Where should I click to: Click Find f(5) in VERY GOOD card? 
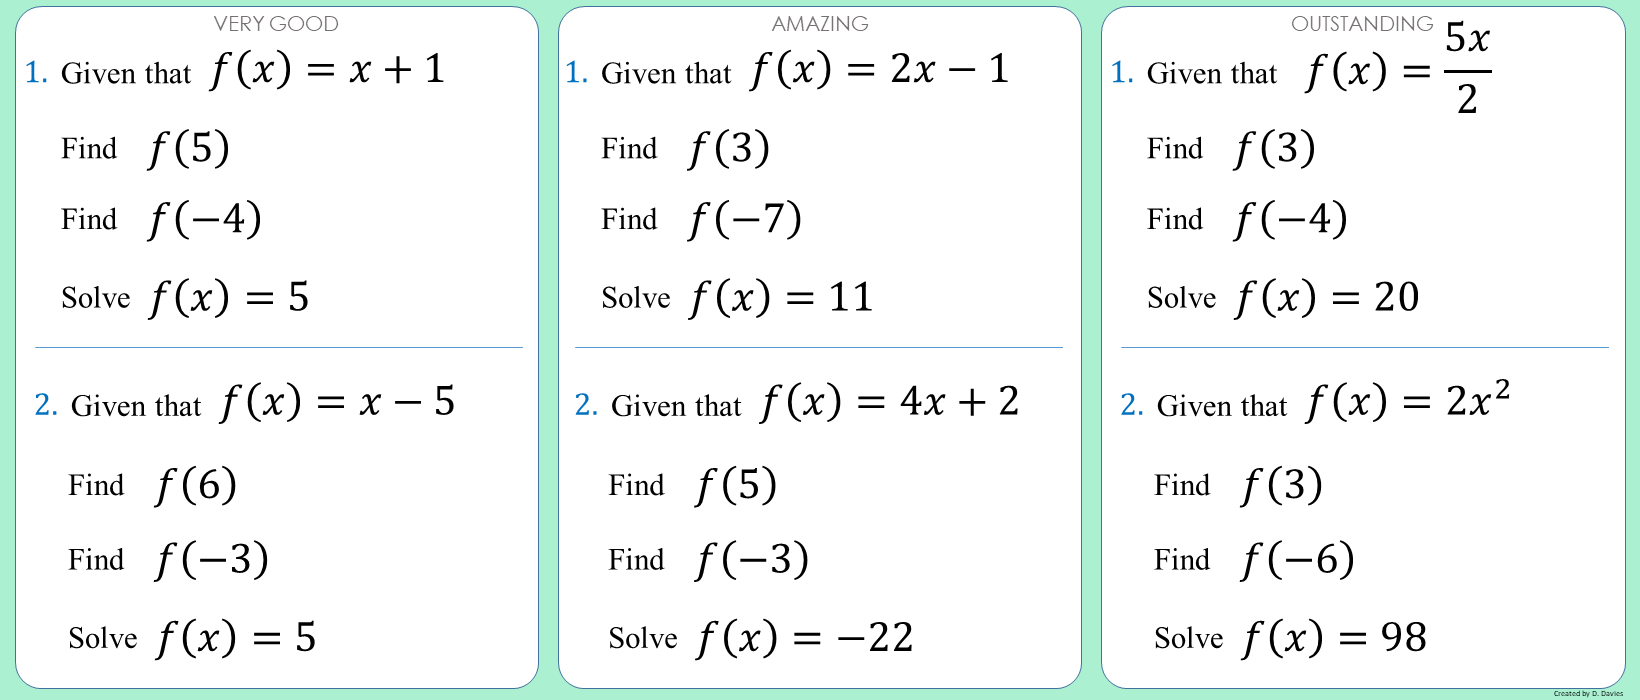click(x=146, y=149)
